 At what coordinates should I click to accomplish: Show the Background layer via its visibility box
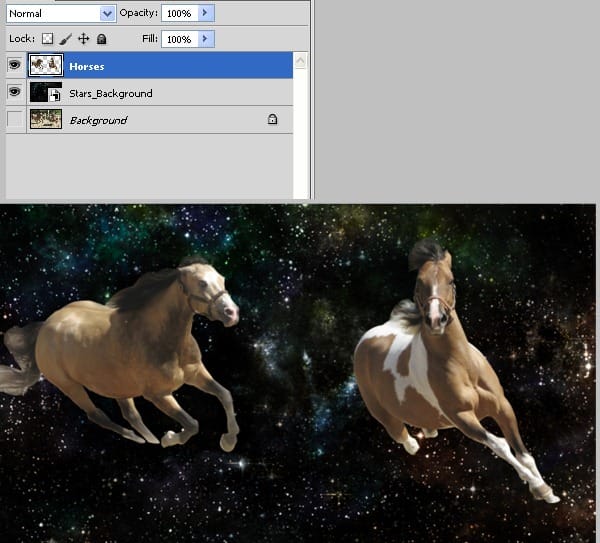tap(15, 119)
